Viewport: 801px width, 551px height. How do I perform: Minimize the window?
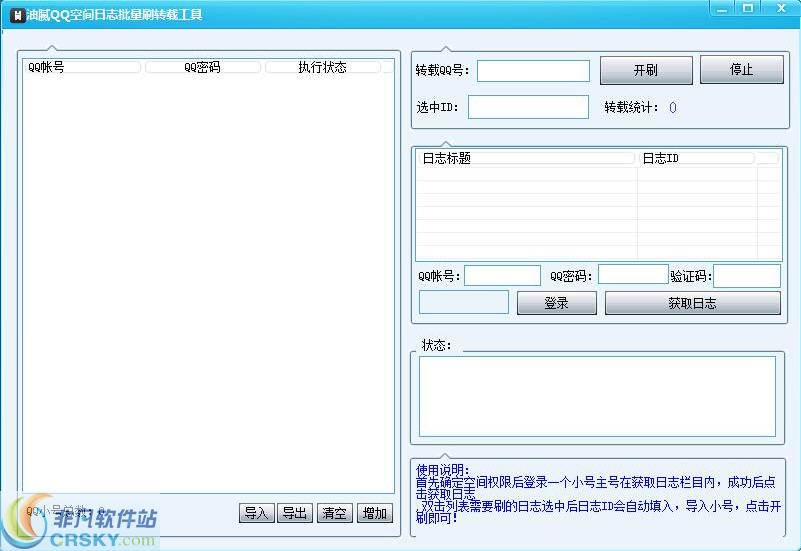click(x=722, y=8)
